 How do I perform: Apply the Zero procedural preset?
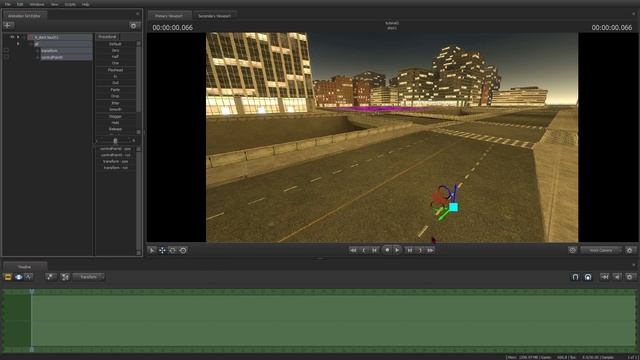click(116, 50)
